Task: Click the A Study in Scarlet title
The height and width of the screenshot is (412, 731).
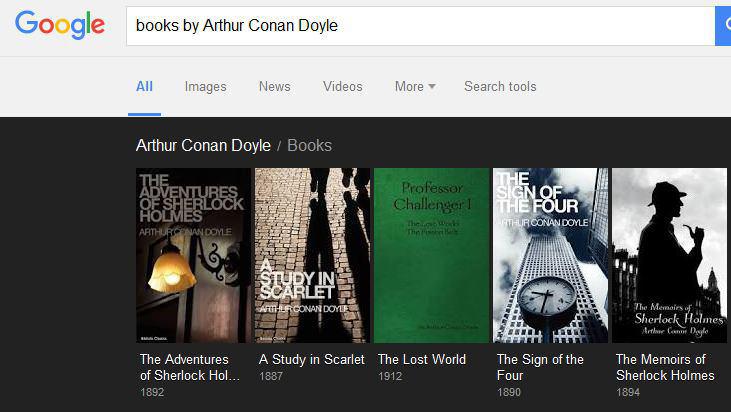Action: [x=312, y=359]
